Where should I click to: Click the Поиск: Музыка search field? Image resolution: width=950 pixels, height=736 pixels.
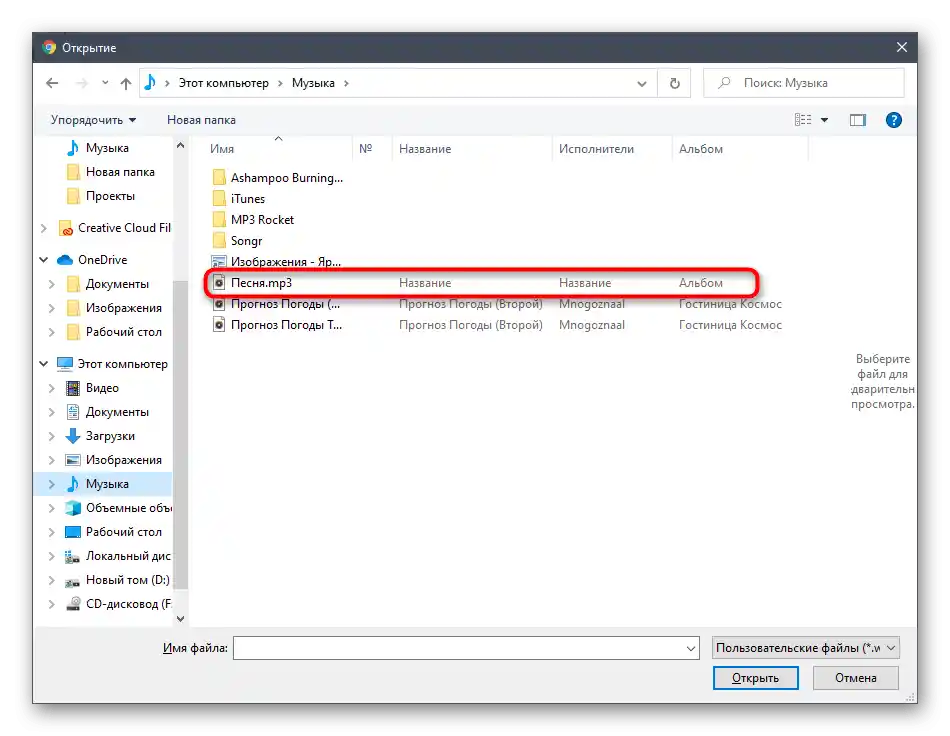[804, 83]
